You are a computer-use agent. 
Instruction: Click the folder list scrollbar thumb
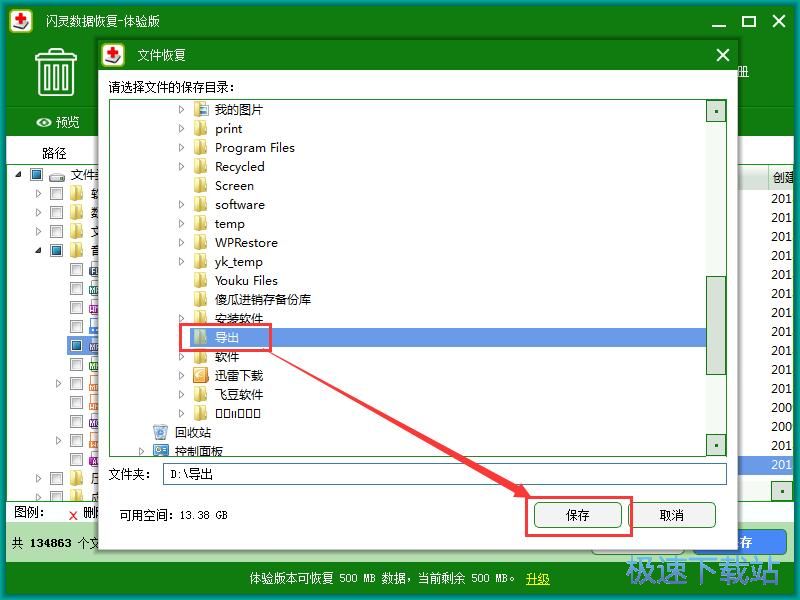click(x=716, y=326)
